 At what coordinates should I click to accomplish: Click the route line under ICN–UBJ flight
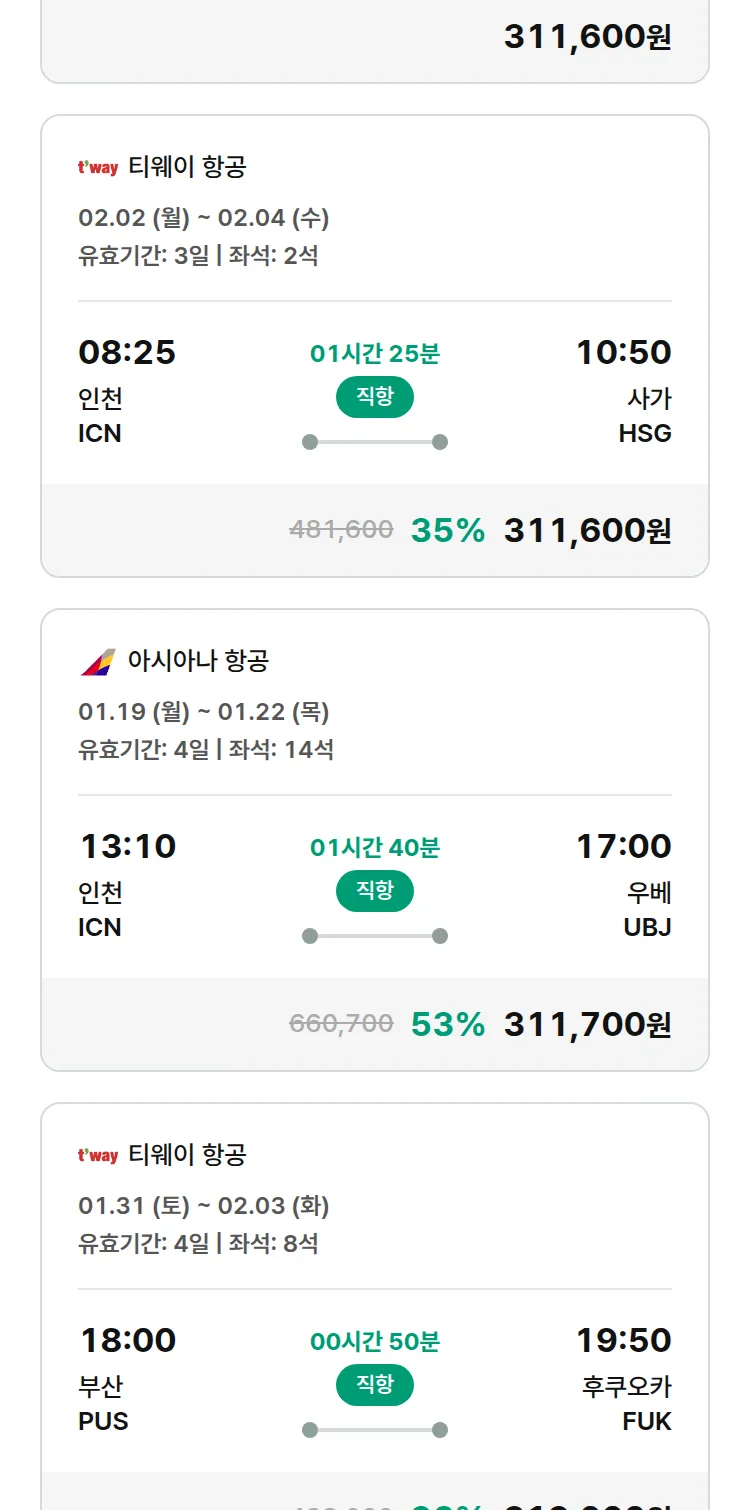[x=375, y=936]
